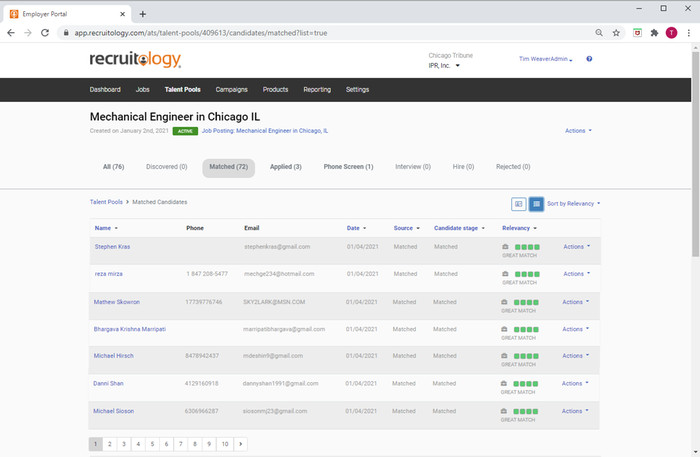Click the browser forward arrow

[x=28, y=33]
